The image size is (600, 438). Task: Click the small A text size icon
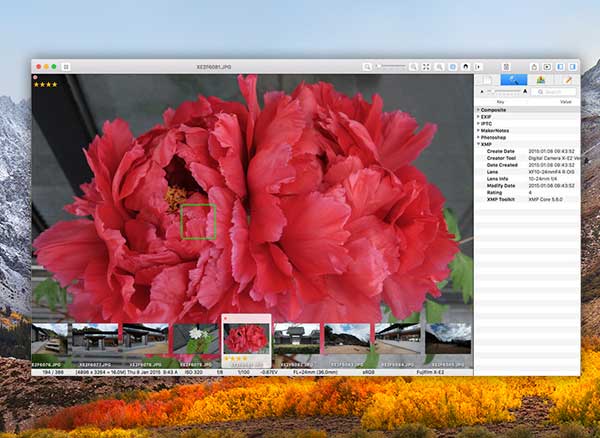click(x=482, y=92)
